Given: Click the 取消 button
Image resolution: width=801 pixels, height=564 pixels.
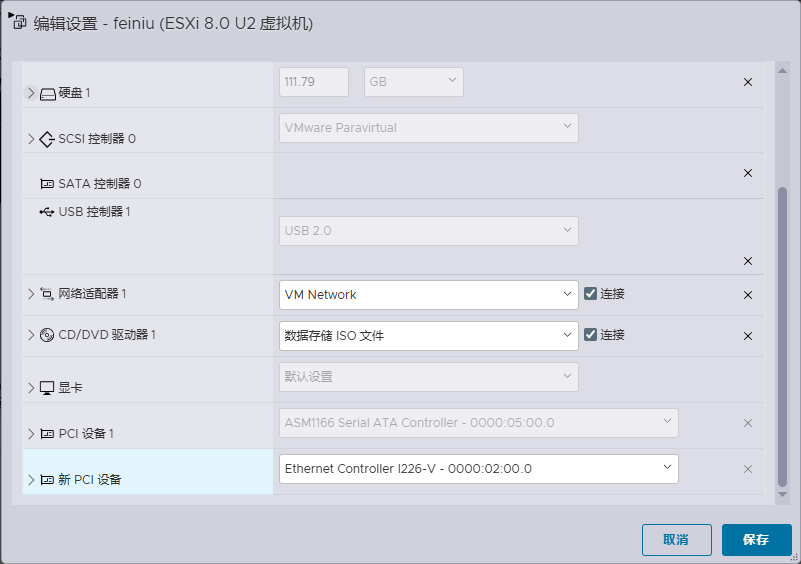Looking at the screenshot, I should (x=676, y=540).
